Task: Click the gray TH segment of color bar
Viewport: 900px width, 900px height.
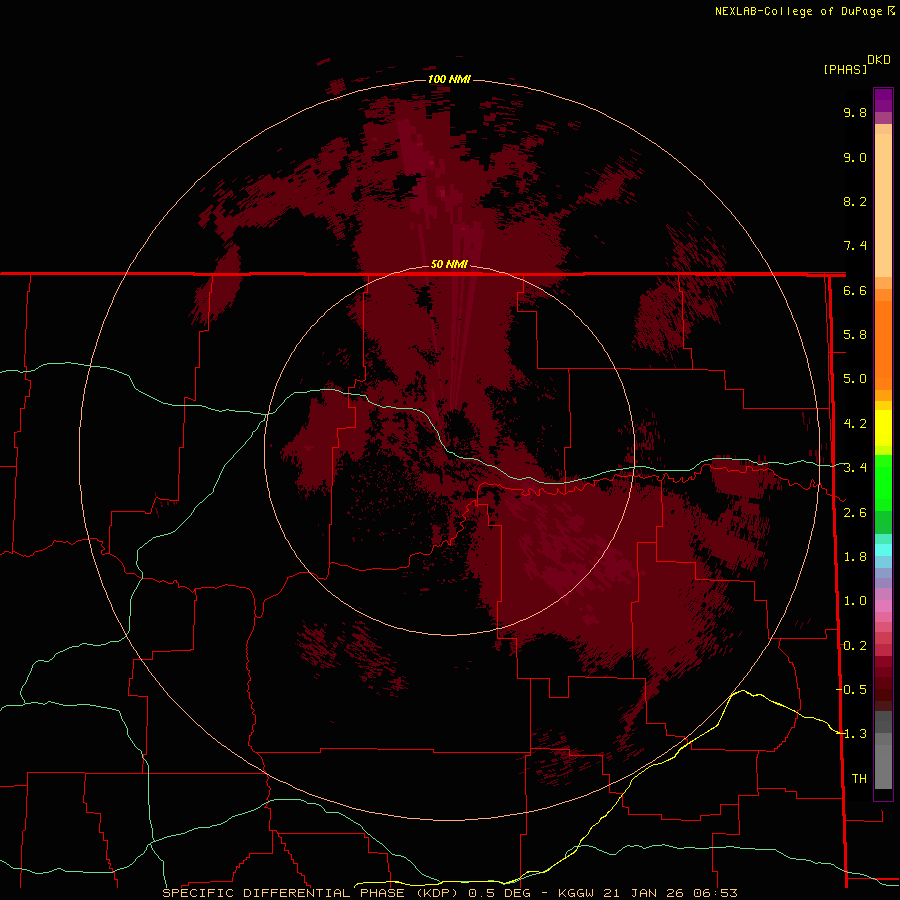Action: click(x=883, y=769)
